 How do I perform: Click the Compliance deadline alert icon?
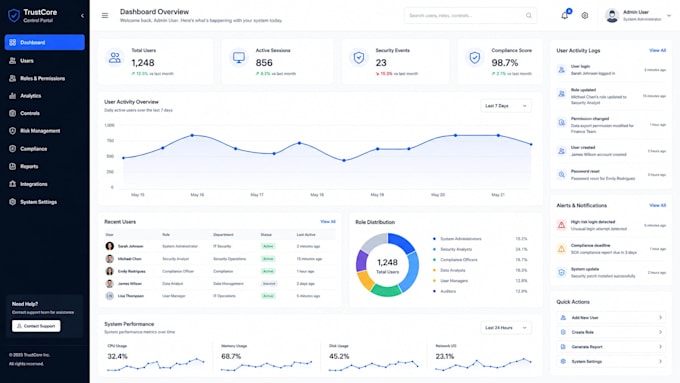tap(562, 249)
